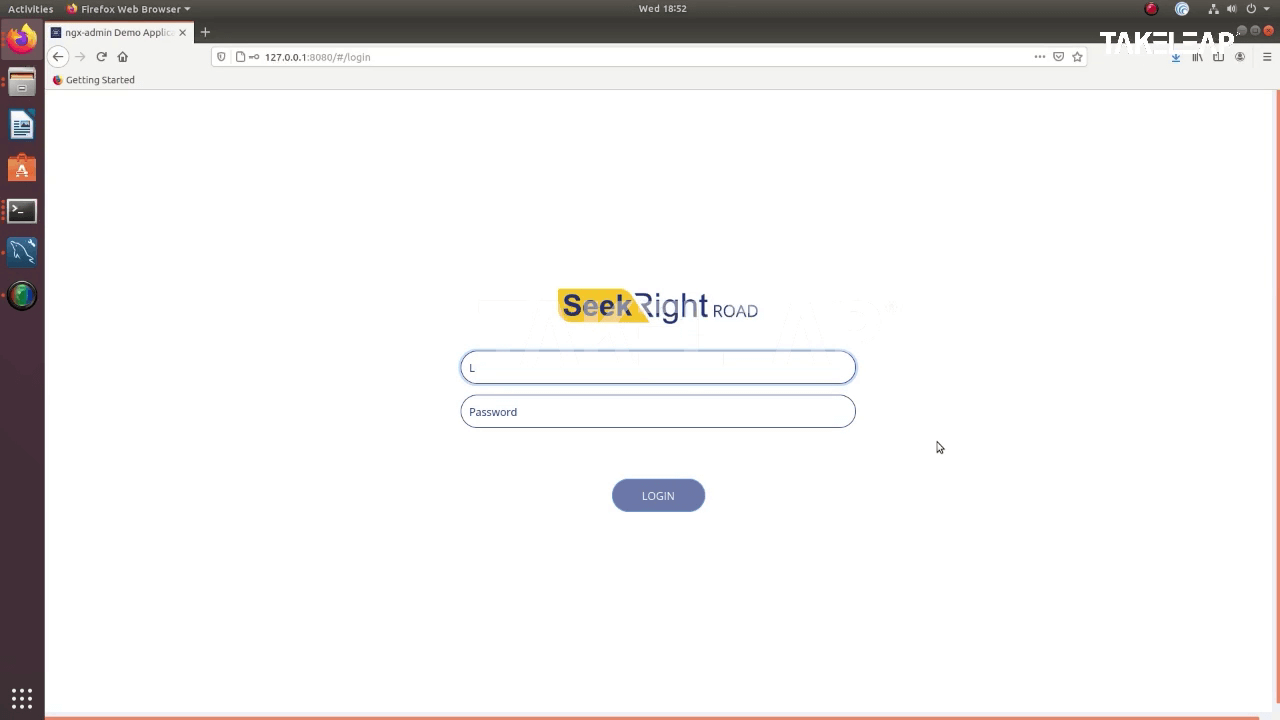Image resolution: width=1280 pixels, height=720 pixels.
Task: Toggle the sidebar view icon
Action: click(x=1218, y=57)
